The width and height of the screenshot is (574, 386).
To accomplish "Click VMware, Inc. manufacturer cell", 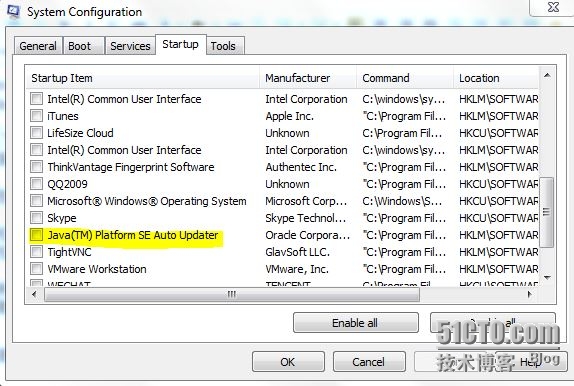I will point(297,269).
